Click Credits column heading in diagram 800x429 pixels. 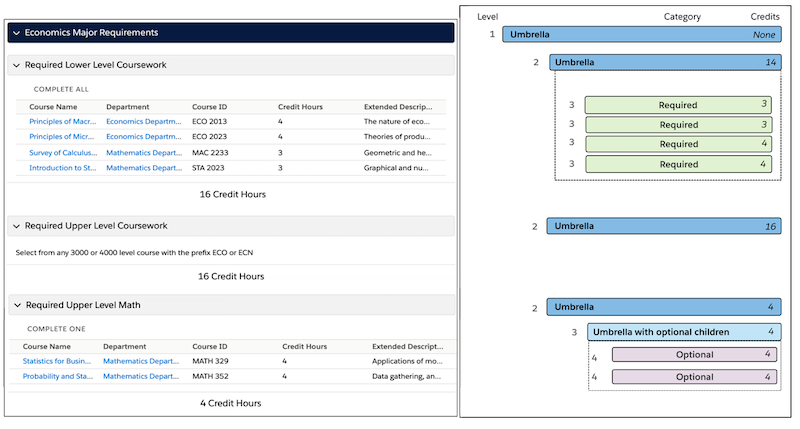765,17
